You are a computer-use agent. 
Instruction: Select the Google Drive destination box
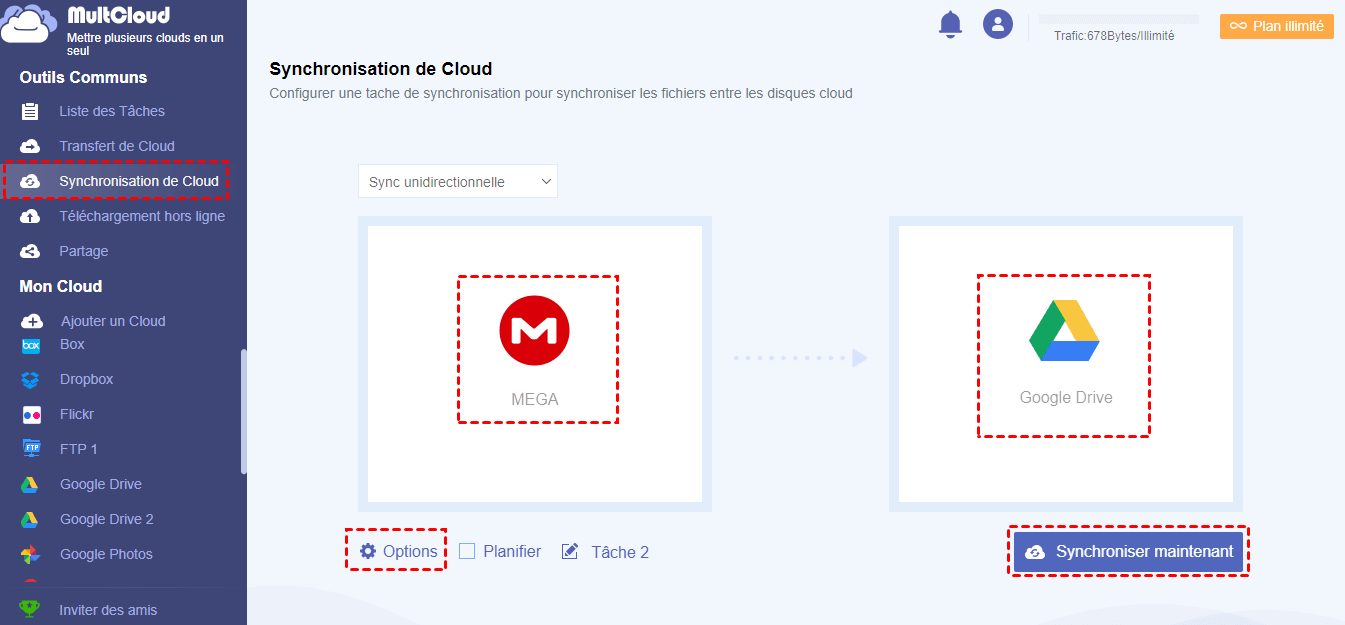[1066, 364]
